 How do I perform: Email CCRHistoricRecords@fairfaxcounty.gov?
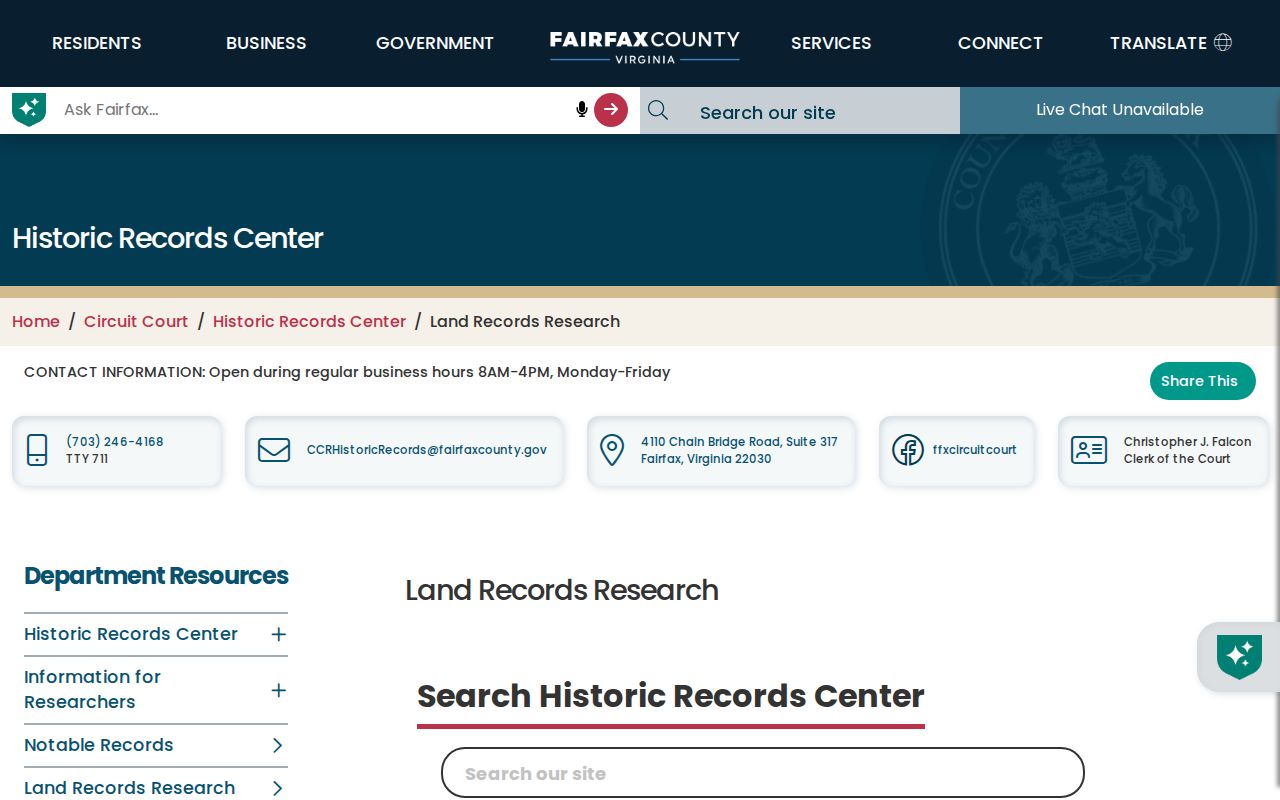point(427,450)
